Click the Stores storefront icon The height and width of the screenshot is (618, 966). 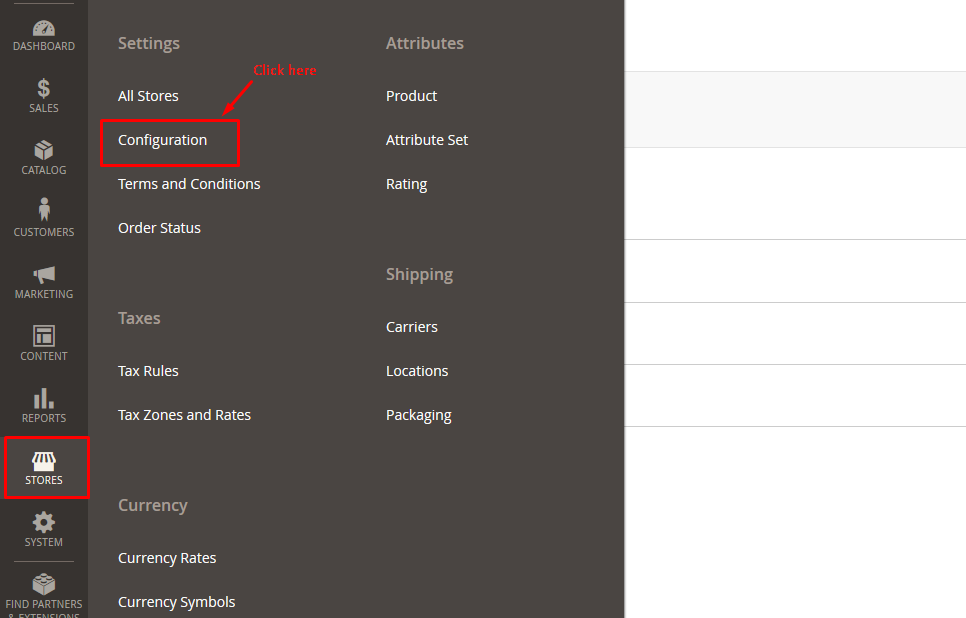44,461
